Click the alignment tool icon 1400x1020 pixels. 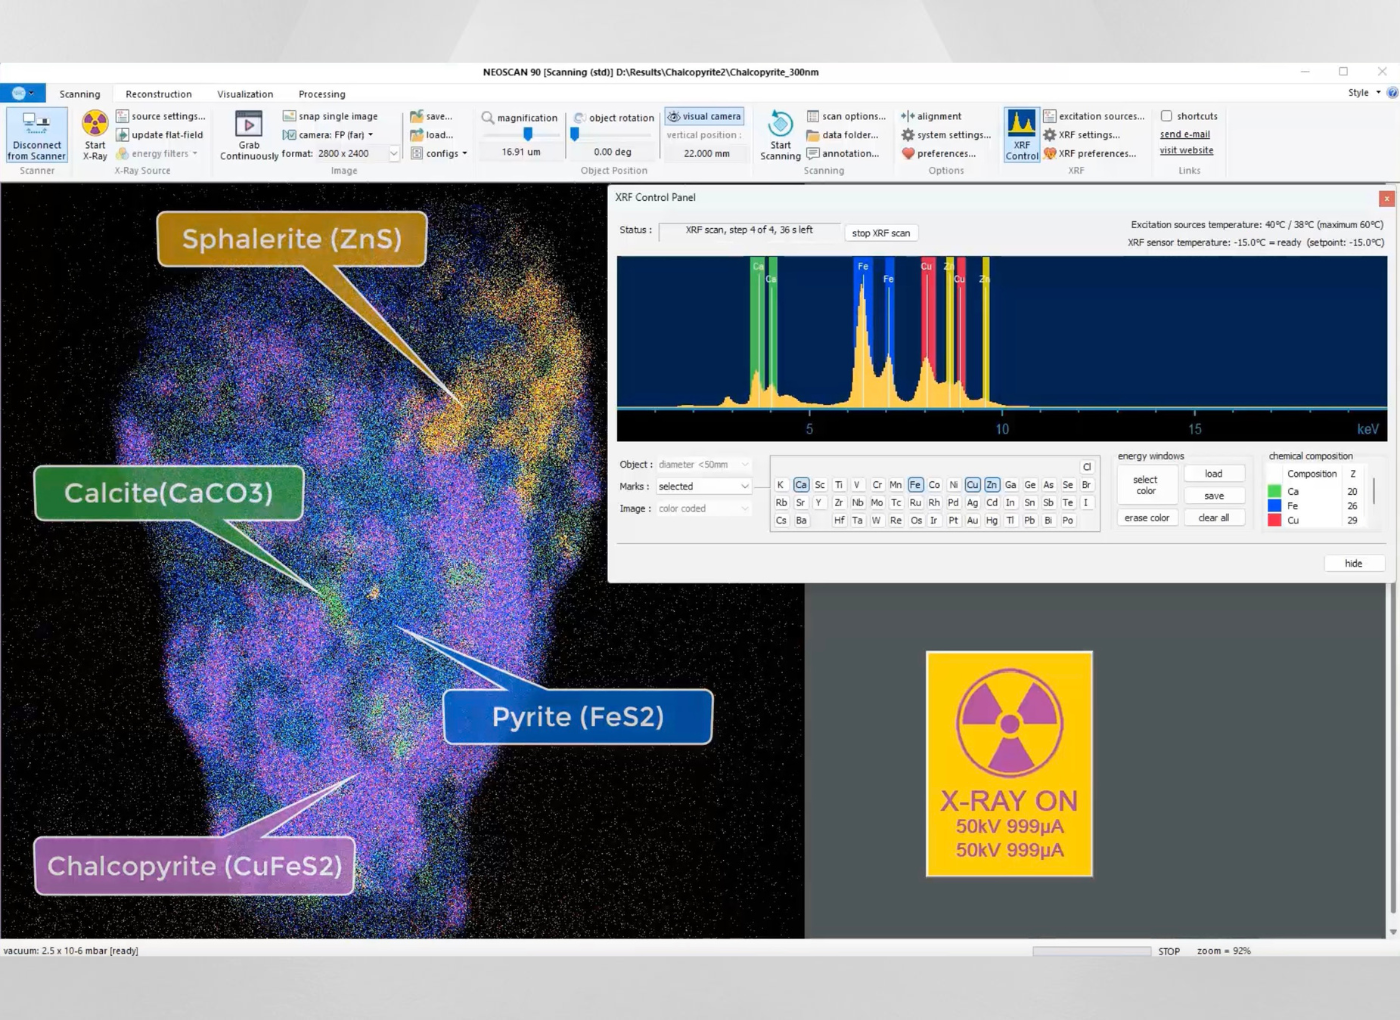[x=908, y=116]
